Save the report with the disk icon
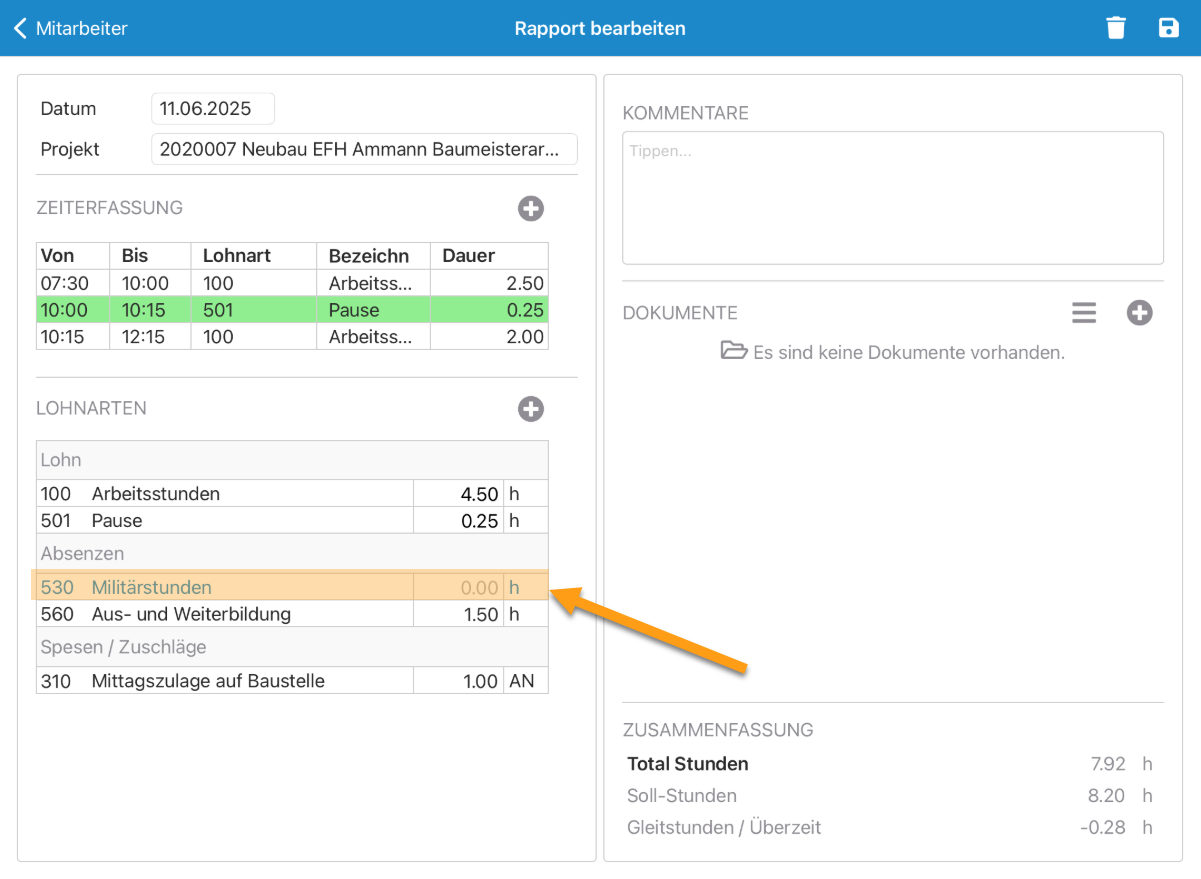Screen dimensions: 1201x879 1168,28
